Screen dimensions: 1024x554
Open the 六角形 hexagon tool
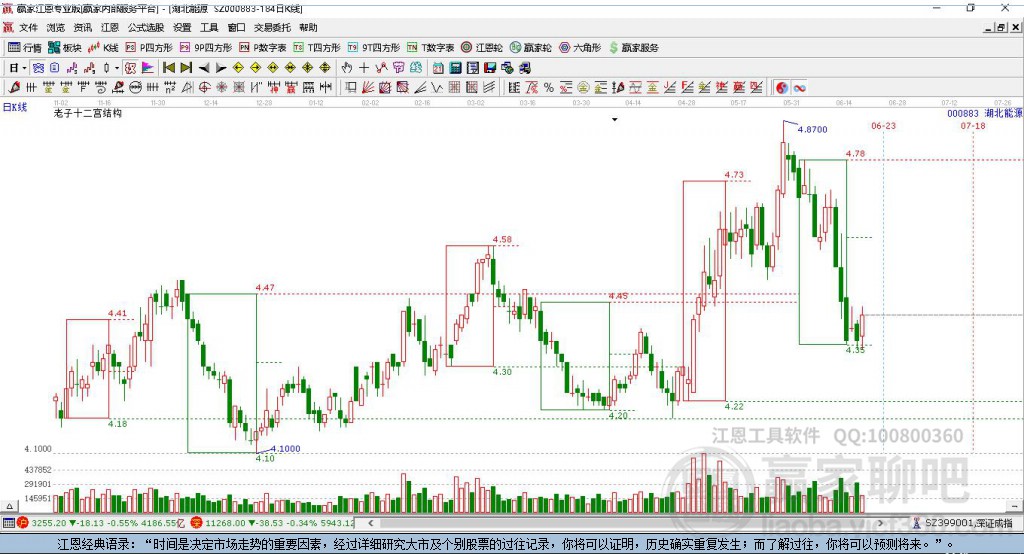(x=580, y=48)
